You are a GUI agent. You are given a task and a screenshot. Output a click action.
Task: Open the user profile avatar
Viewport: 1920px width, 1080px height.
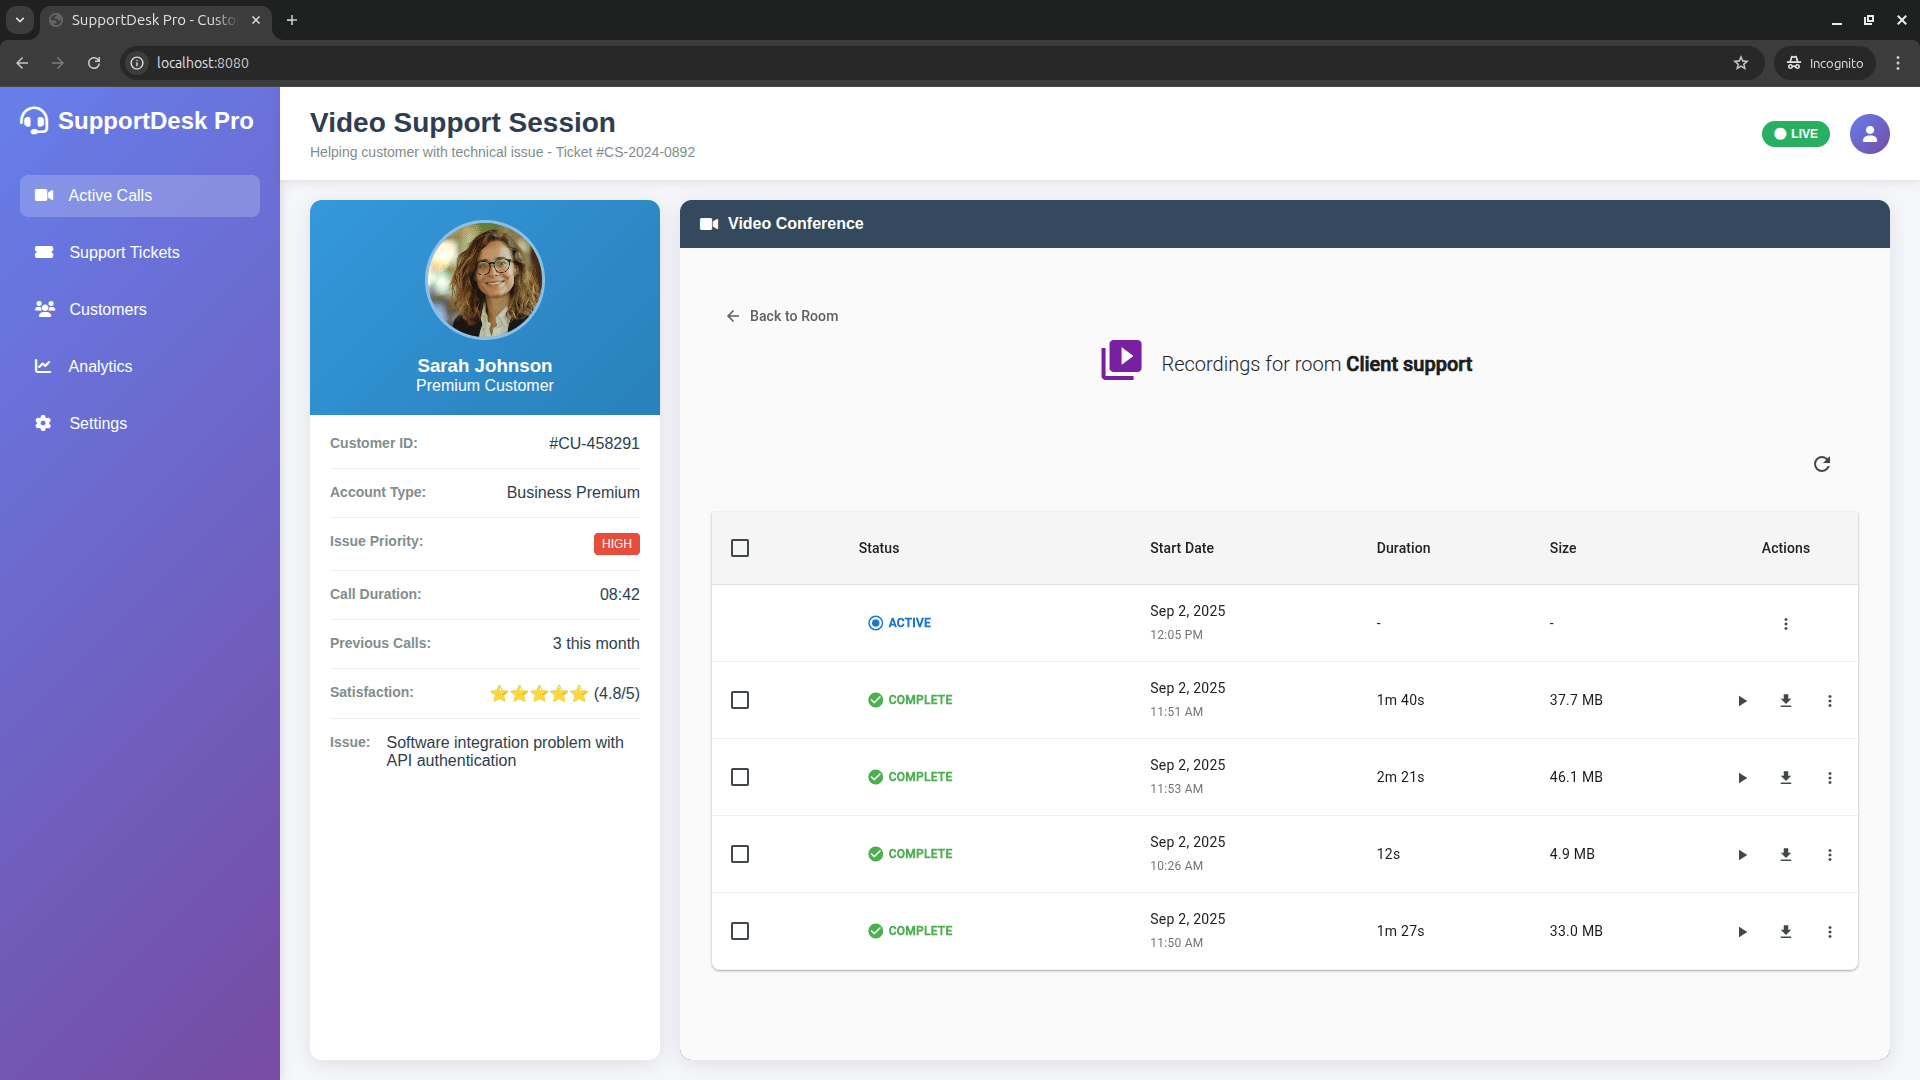1869,134
